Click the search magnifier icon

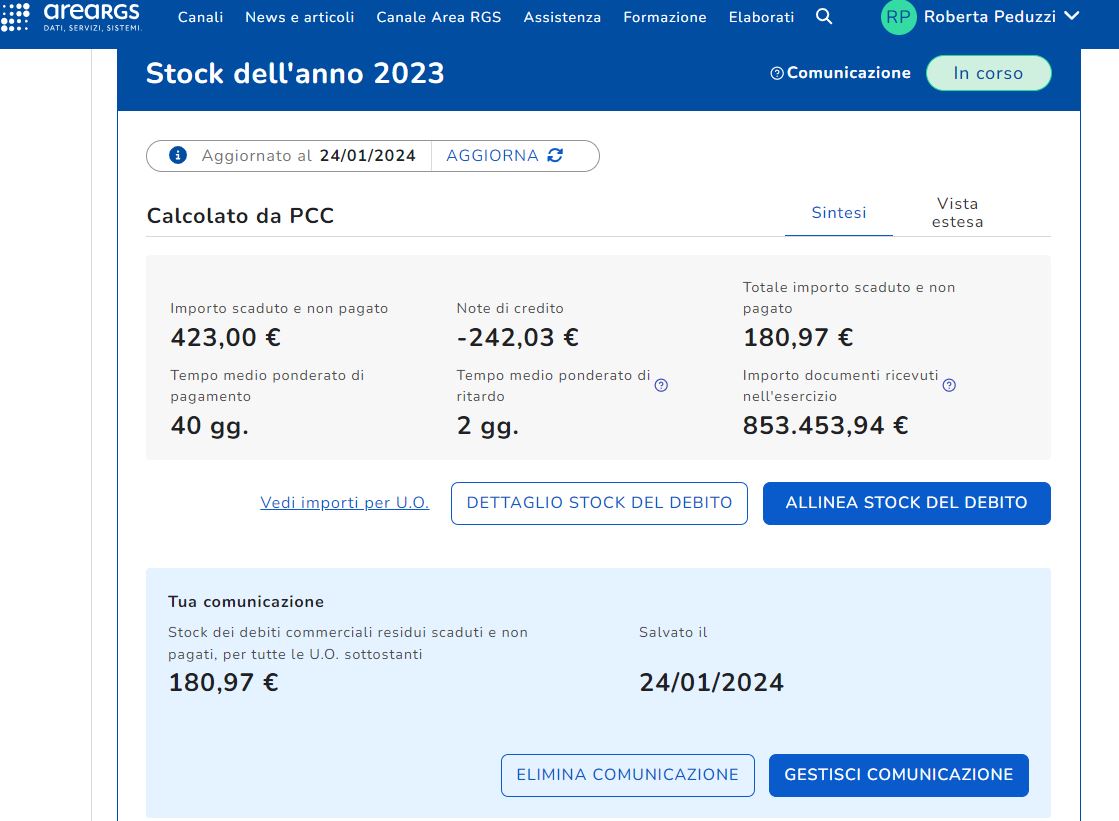pos(824,17)
